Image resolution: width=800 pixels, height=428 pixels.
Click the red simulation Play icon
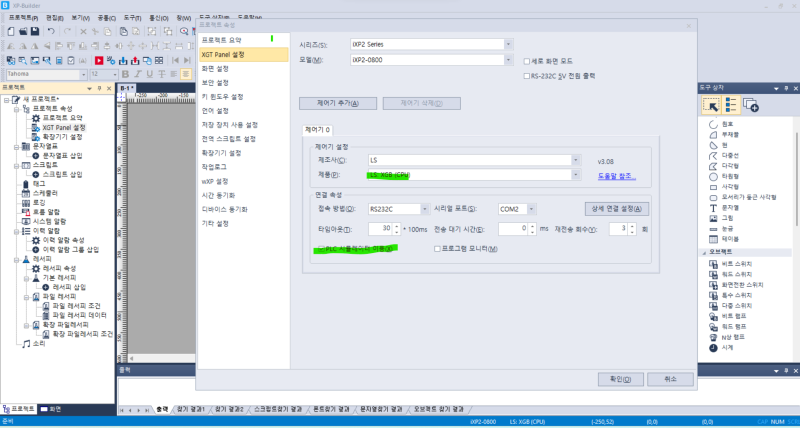(x=99, y=60)
